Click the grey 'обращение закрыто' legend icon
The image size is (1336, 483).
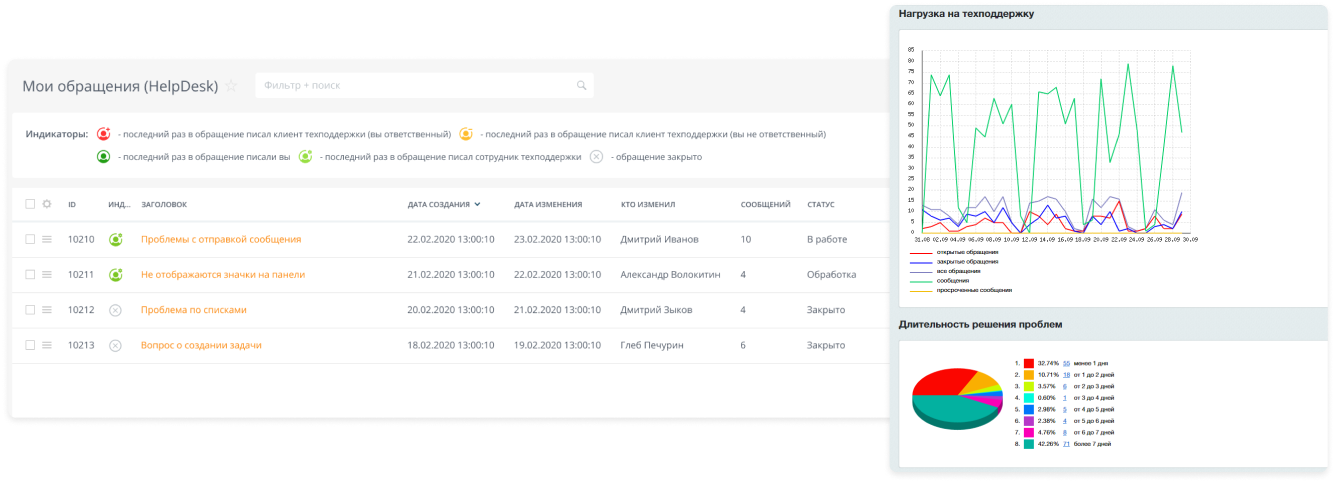[596, 157]
